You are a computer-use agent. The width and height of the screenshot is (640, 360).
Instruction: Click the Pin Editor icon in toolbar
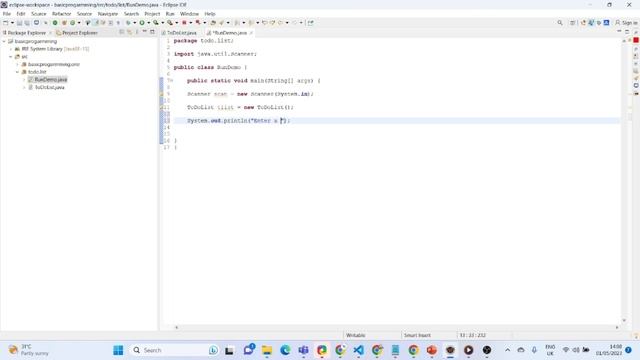click(311, 23)
